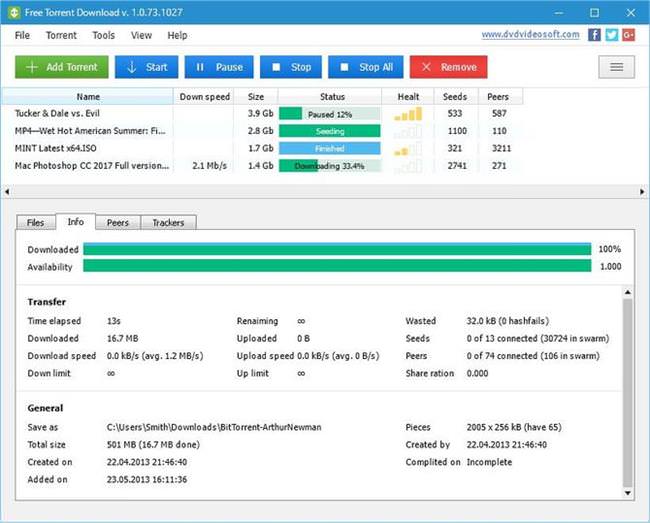Open the Google Plus icon link
The image size is (650, 523).
point(628,35)
